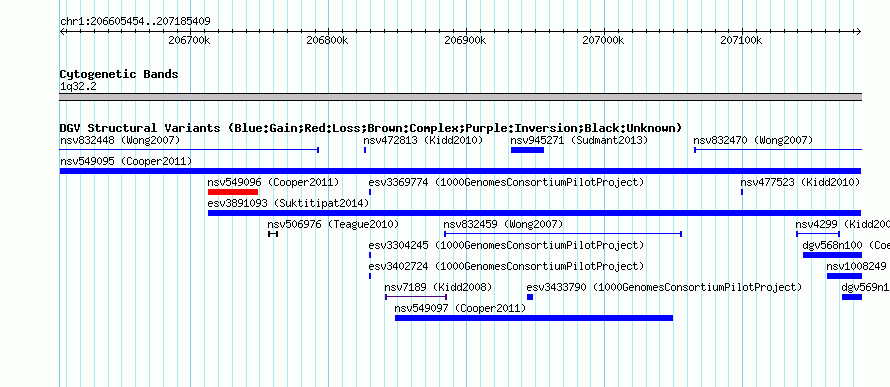Open the dgv568n100 variant label
The image size is (890, 387).
click(x=846, y=245)
